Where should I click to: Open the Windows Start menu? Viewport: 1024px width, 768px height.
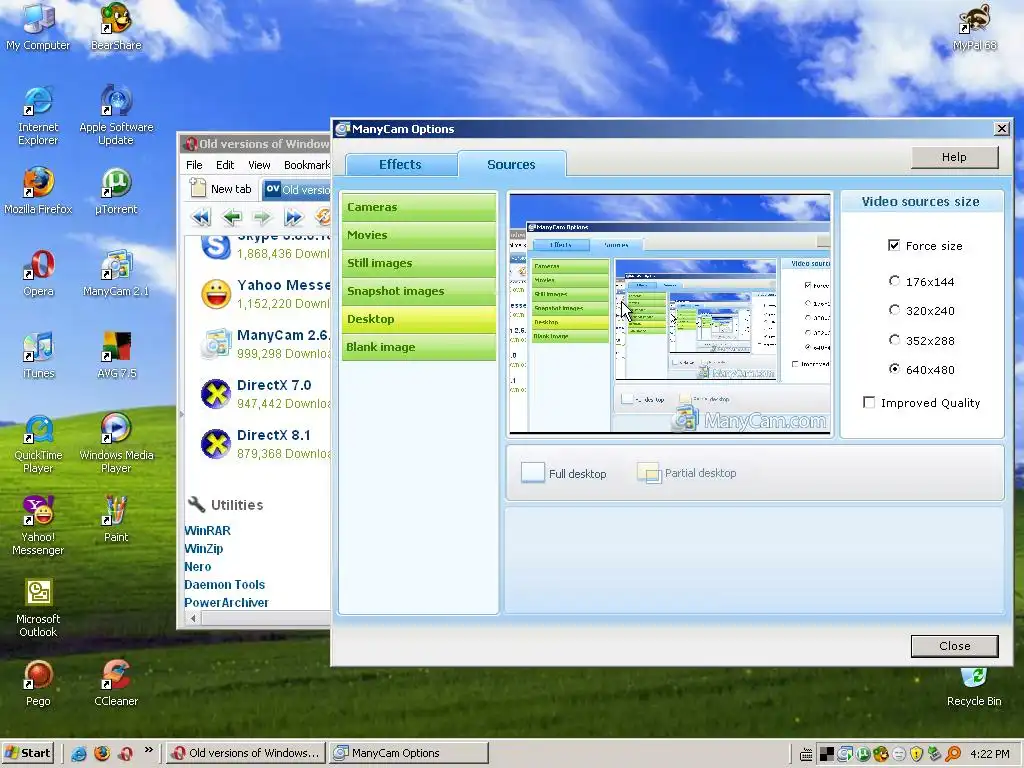[x=28, y=753]
